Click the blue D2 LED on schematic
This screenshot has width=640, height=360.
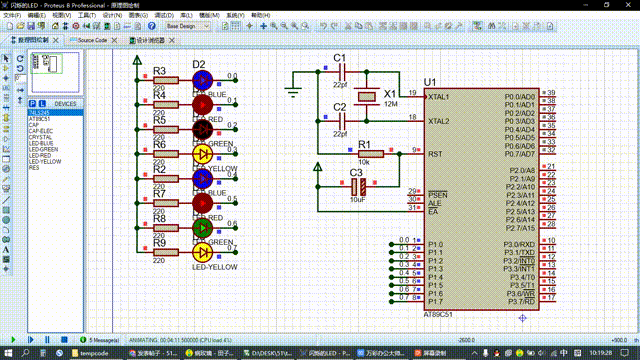(x=202, y=80)
